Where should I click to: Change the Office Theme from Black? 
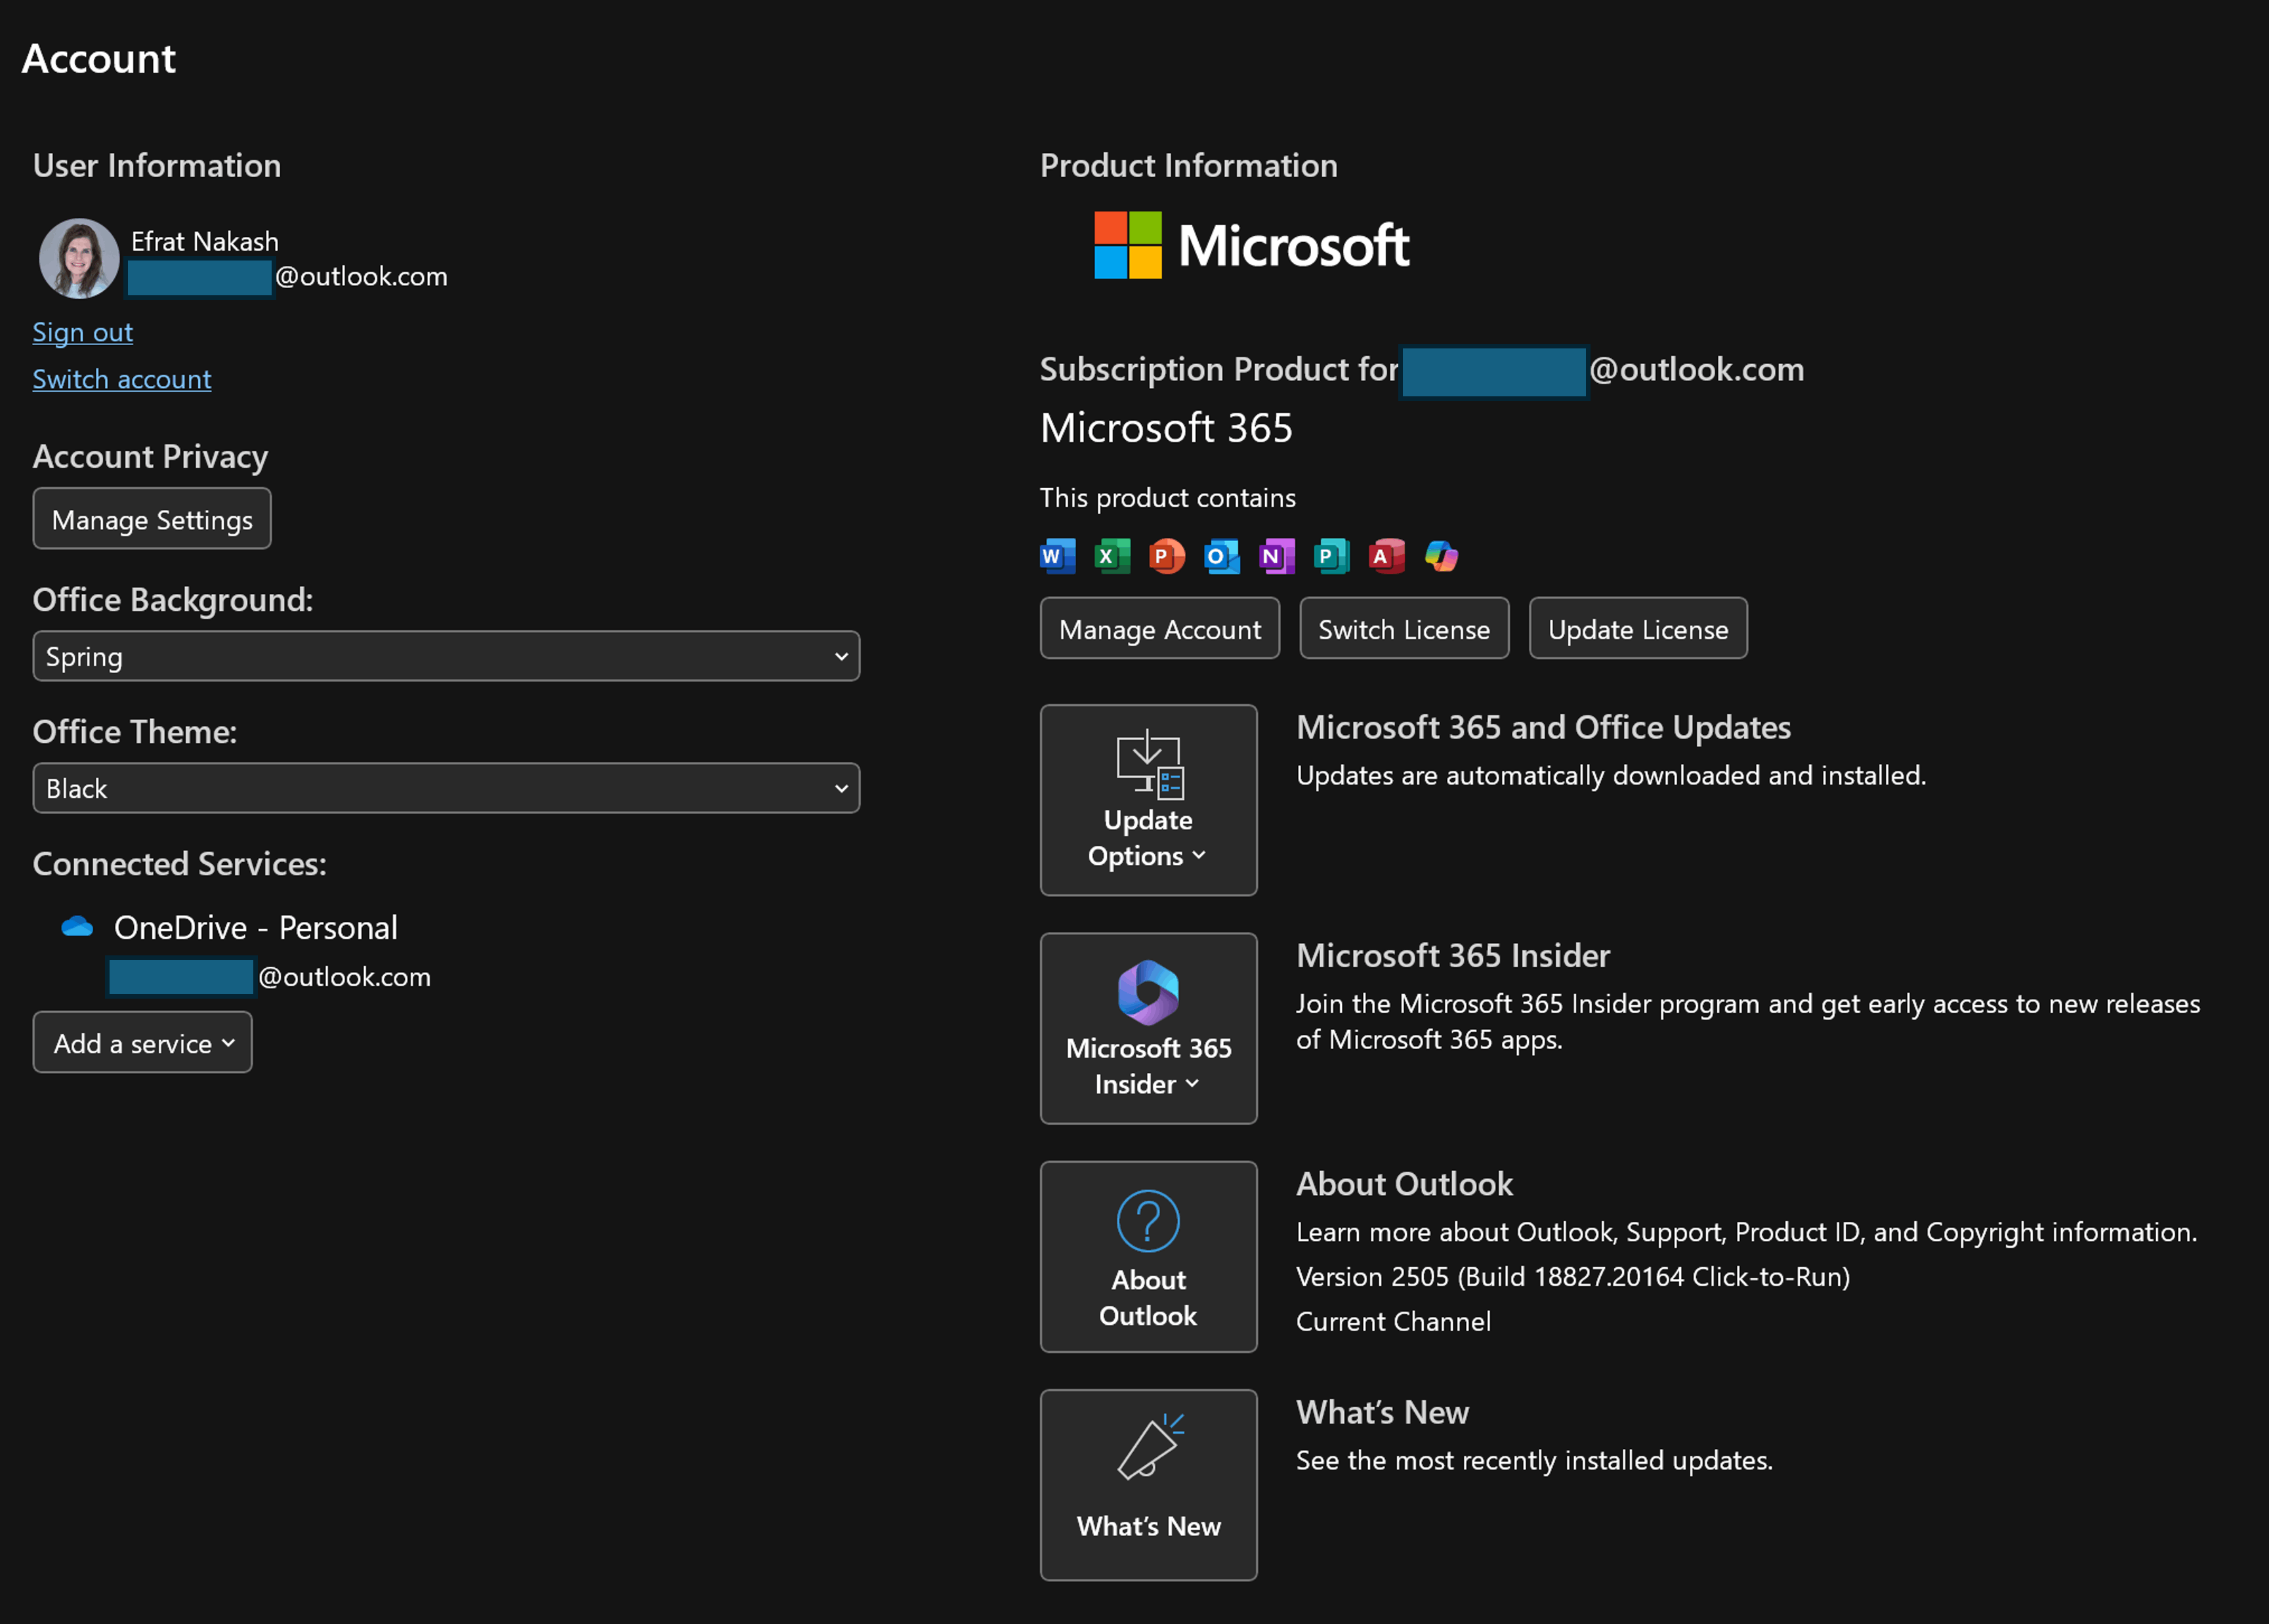[x=445, y=788]
